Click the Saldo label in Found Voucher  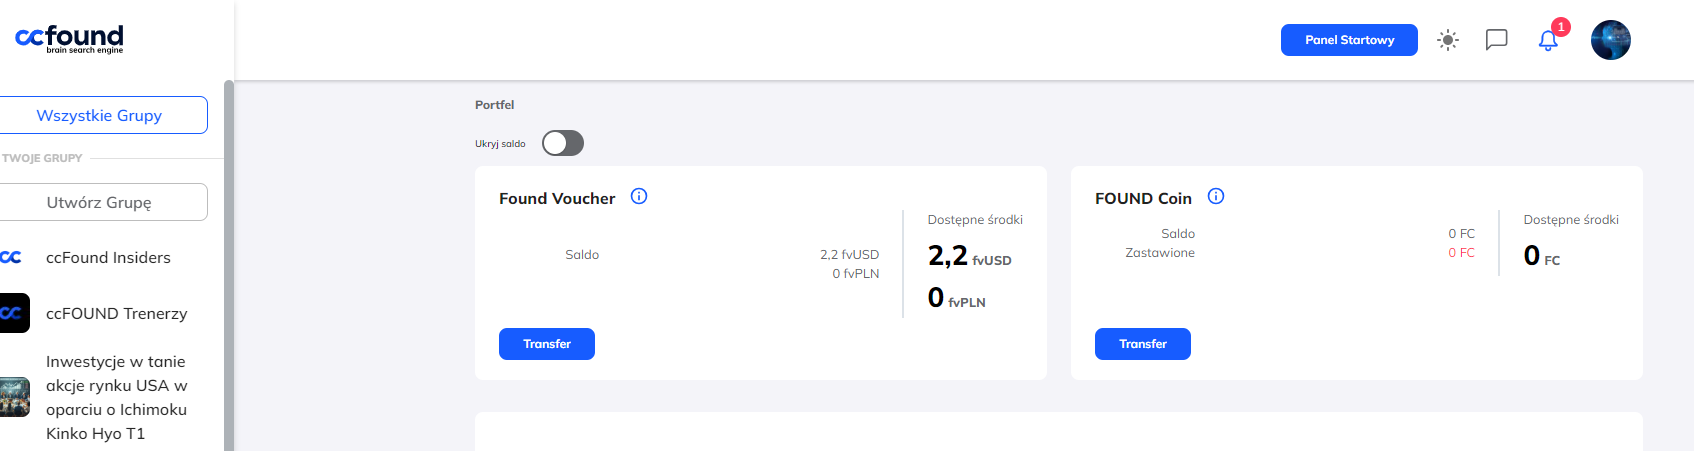tap(582, 255)
